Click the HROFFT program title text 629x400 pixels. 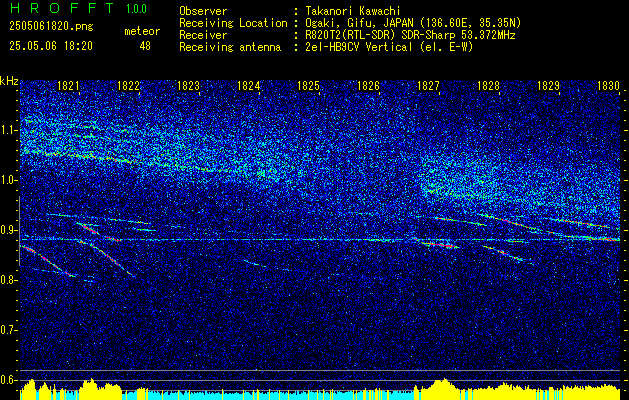(62, 8)
